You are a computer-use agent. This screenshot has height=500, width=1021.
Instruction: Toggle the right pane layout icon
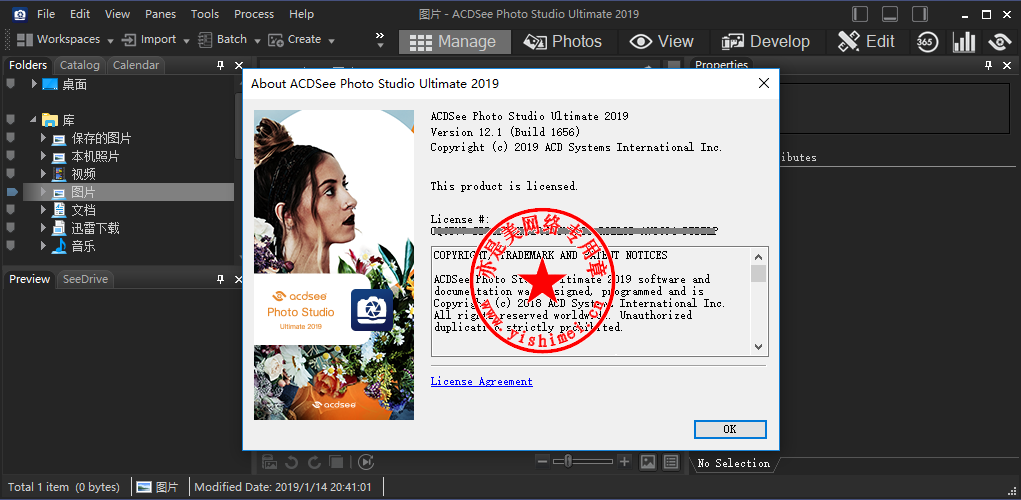pos(920,14)
